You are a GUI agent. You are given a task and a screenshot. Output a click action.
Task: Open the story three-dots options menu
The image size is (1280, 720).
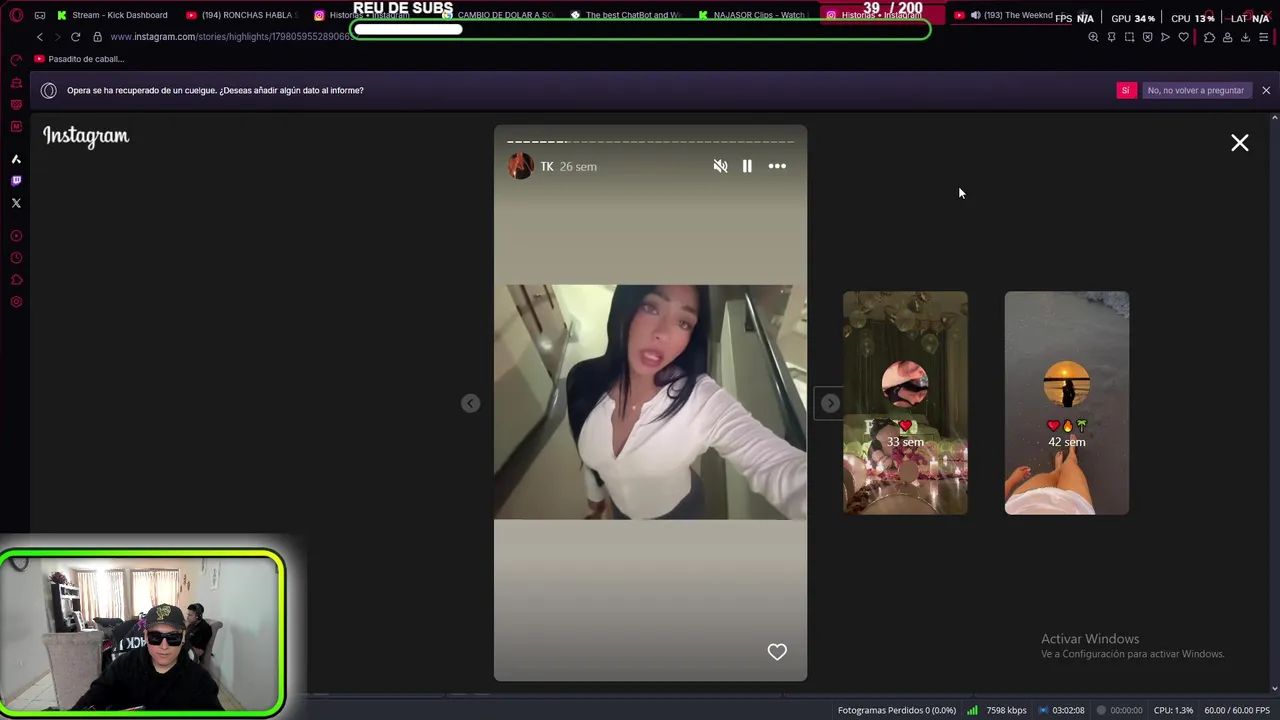coord(777,167)
